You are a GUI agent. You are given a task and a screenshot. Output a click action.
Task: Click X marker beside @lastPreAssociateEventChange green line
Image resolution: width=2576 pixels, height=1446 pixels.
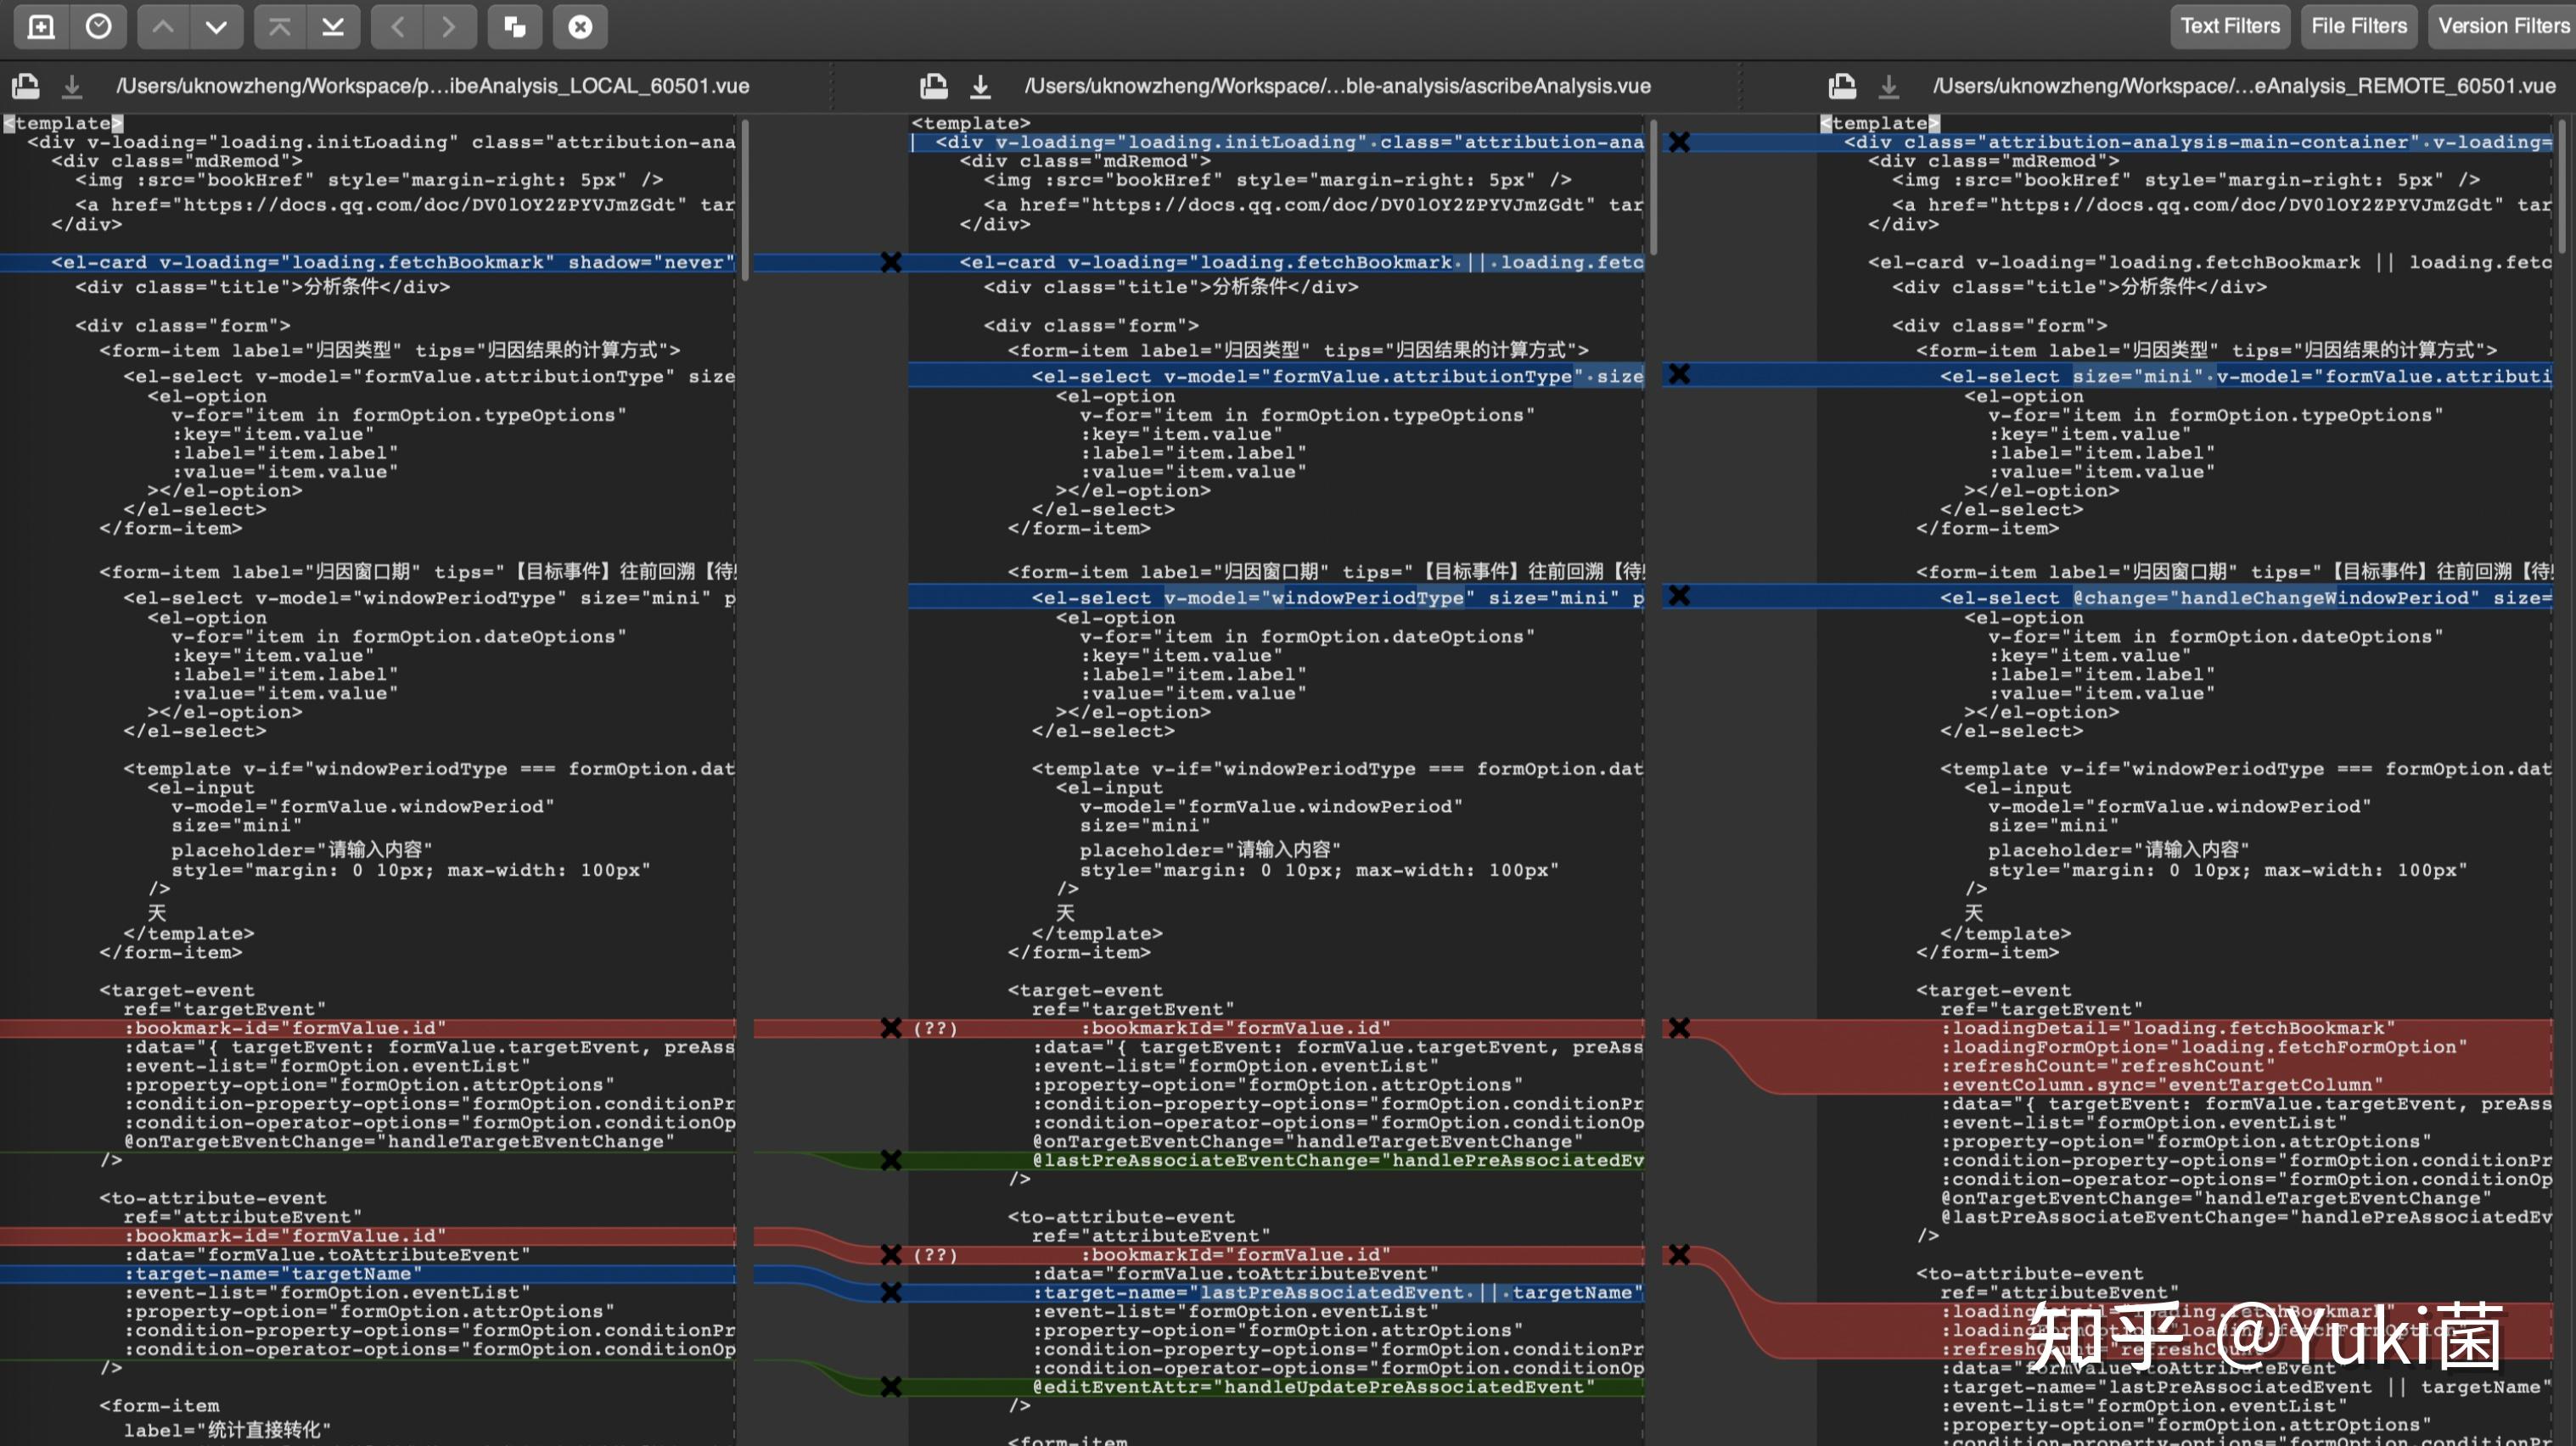[x=891, y=1160]
